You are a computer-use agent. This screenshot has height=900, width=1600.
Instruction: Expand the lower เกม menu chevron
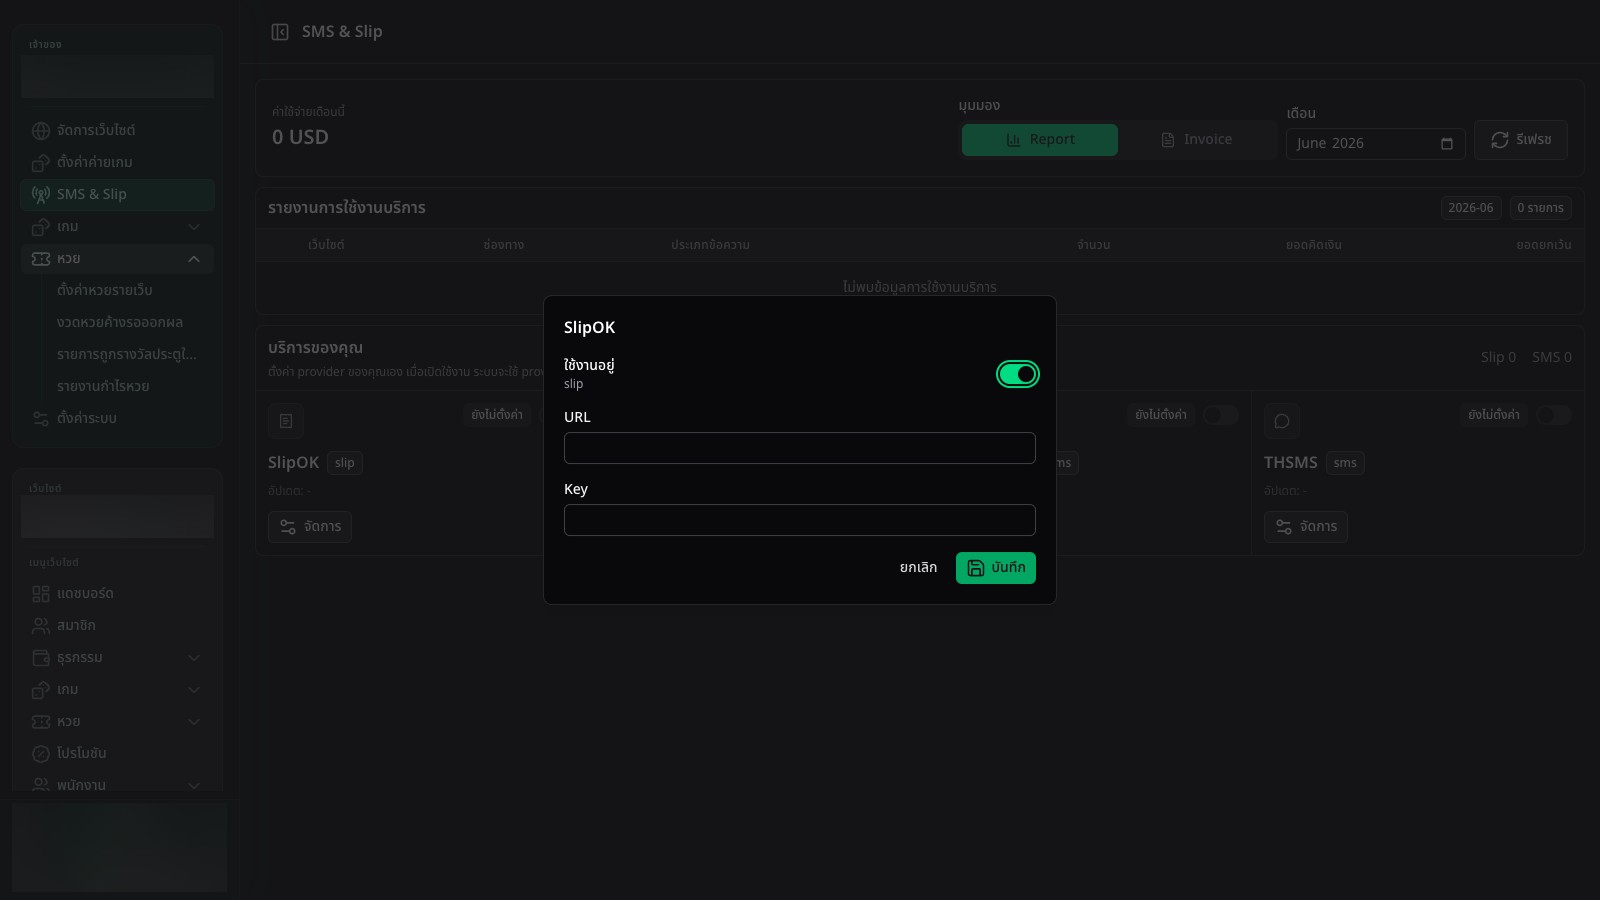[194, 690]
